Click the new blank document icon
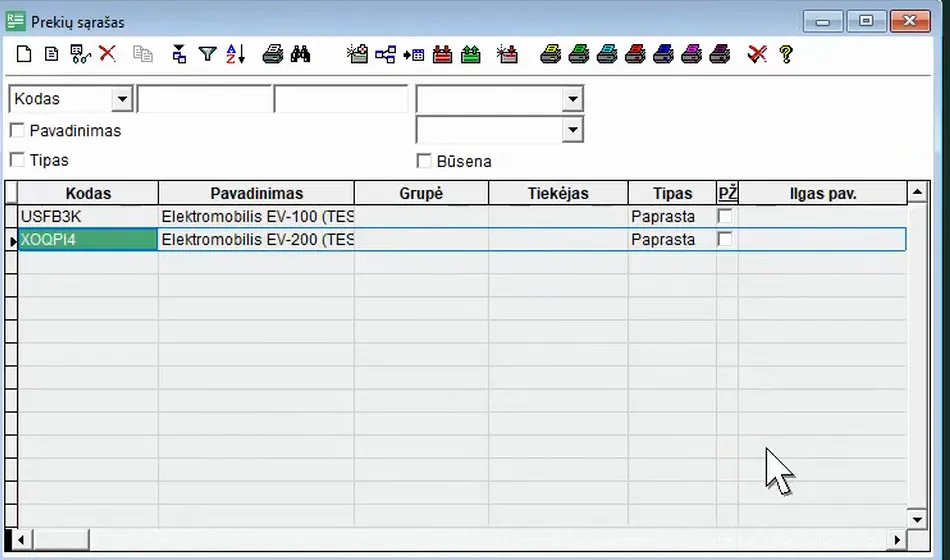Viewport: 950px width, 560px height. pos(24,54)
